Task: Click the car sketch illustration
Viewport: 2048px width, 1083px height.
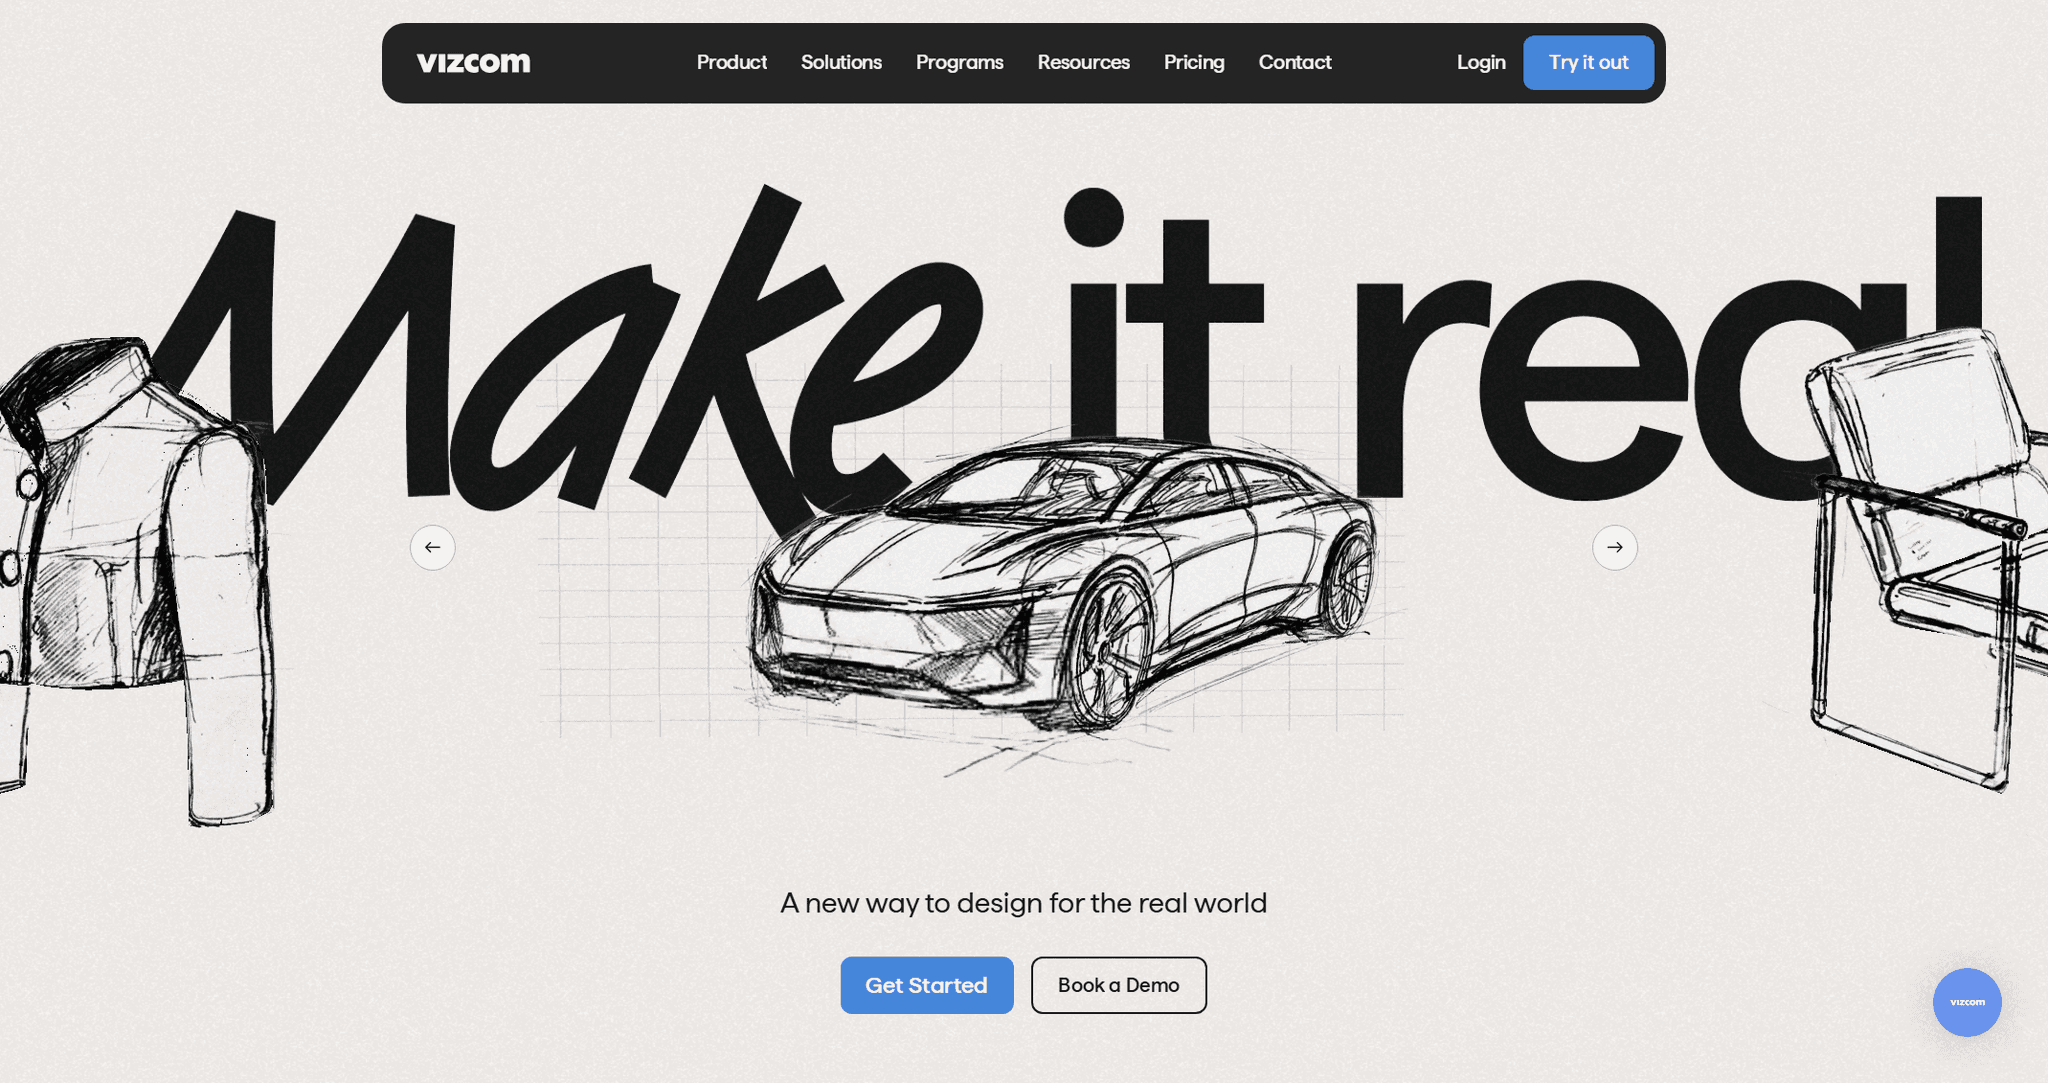Action: 1060,590
